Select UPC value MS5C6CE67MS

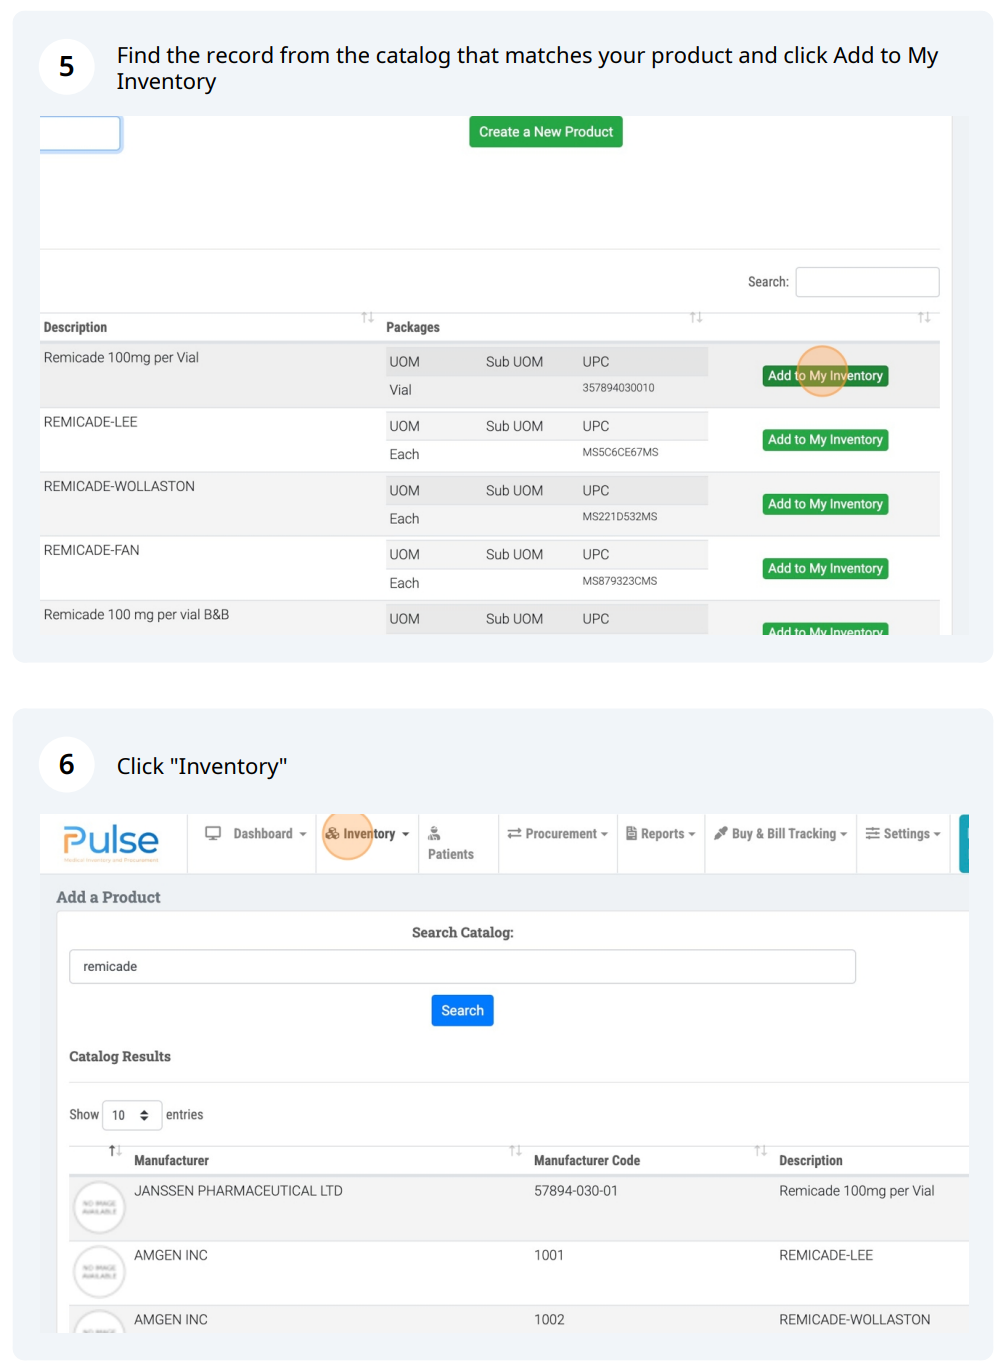point(620,452)
